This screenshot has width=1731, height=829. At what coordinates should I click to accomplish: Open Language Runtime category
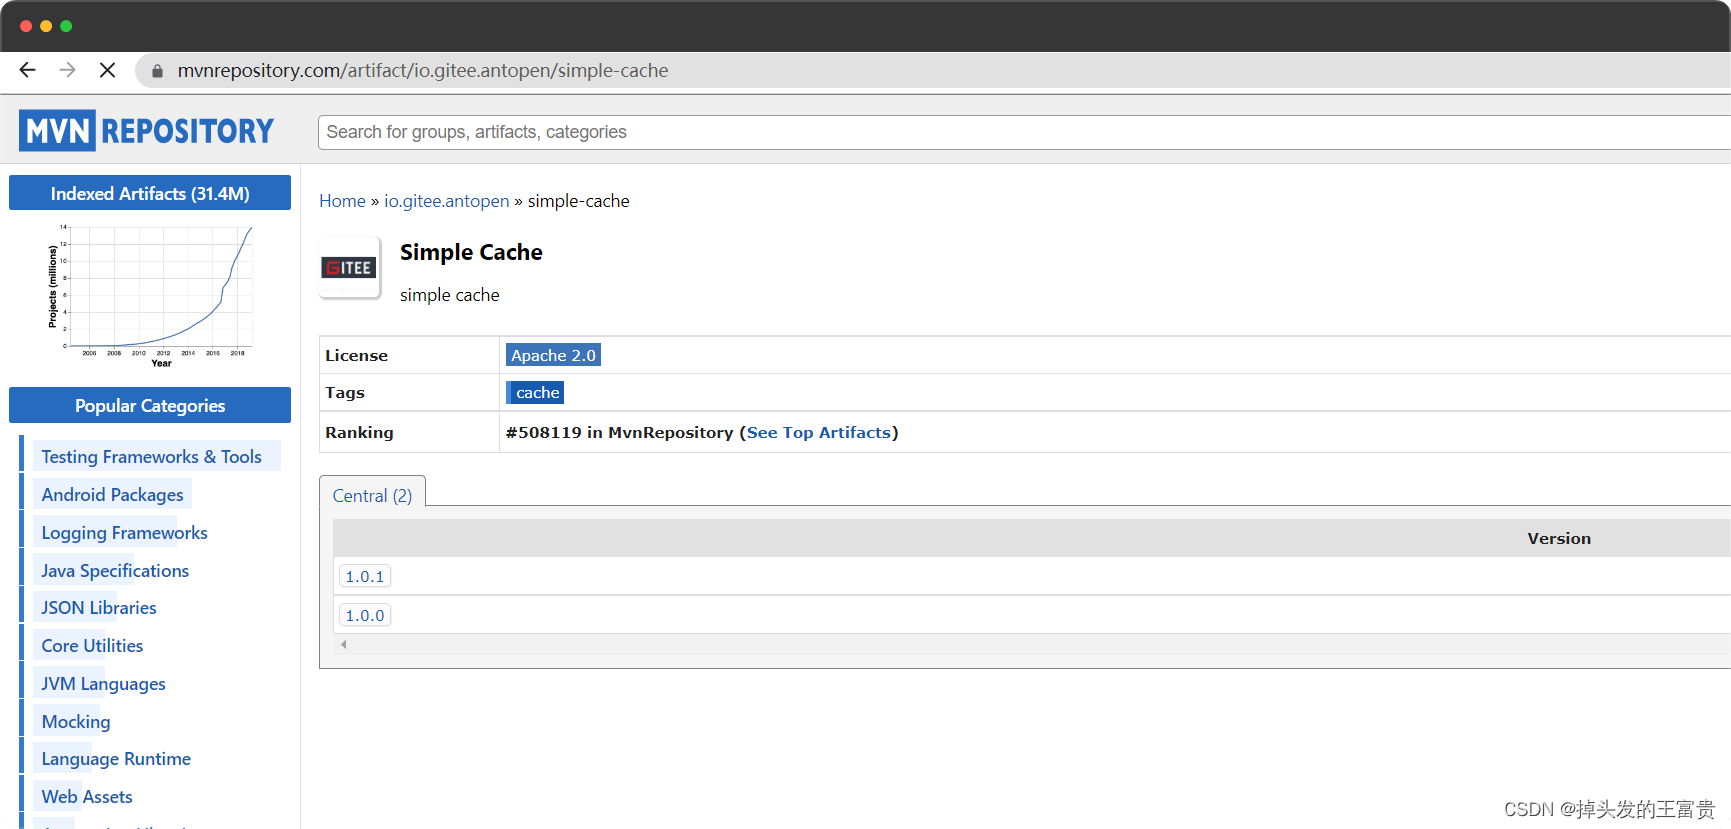116,759
